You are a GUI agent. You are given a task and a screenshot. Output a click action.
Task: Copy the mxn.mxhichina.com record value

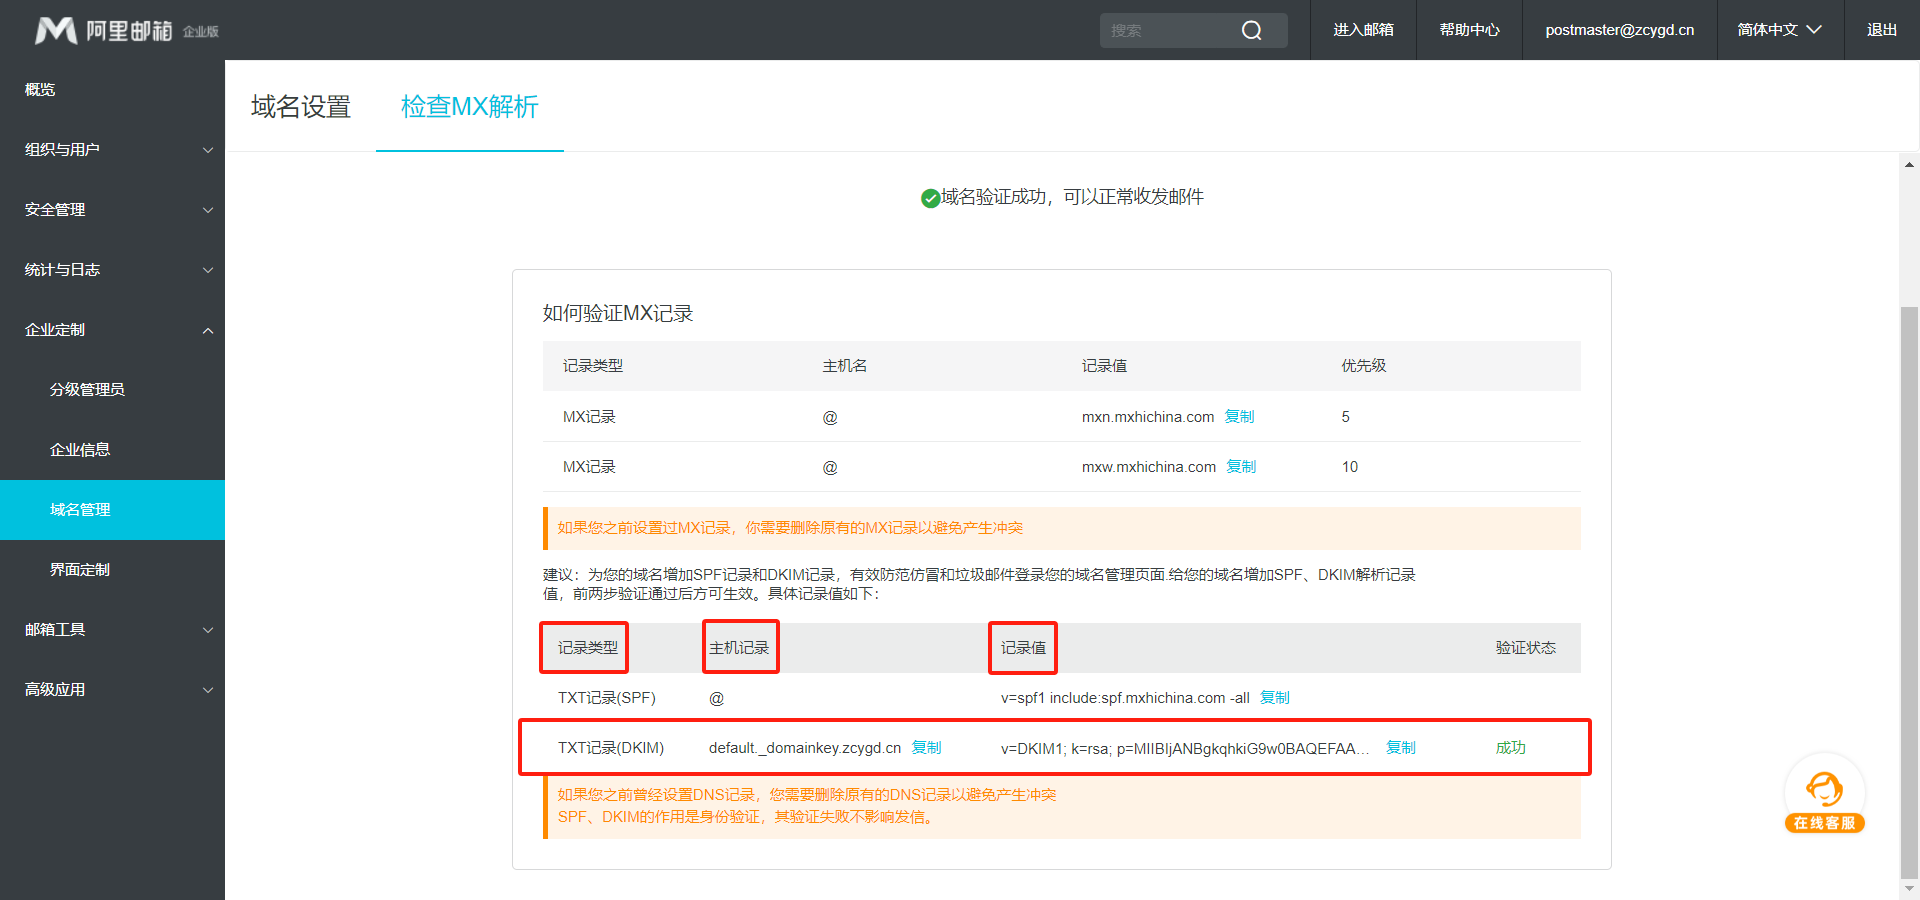point(1239,417)
